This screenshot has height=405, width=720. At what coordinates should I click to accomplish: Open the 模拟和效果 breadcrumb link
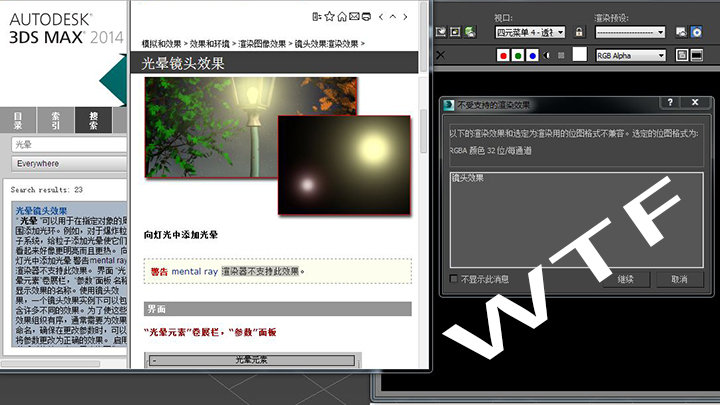pos(162,44)
